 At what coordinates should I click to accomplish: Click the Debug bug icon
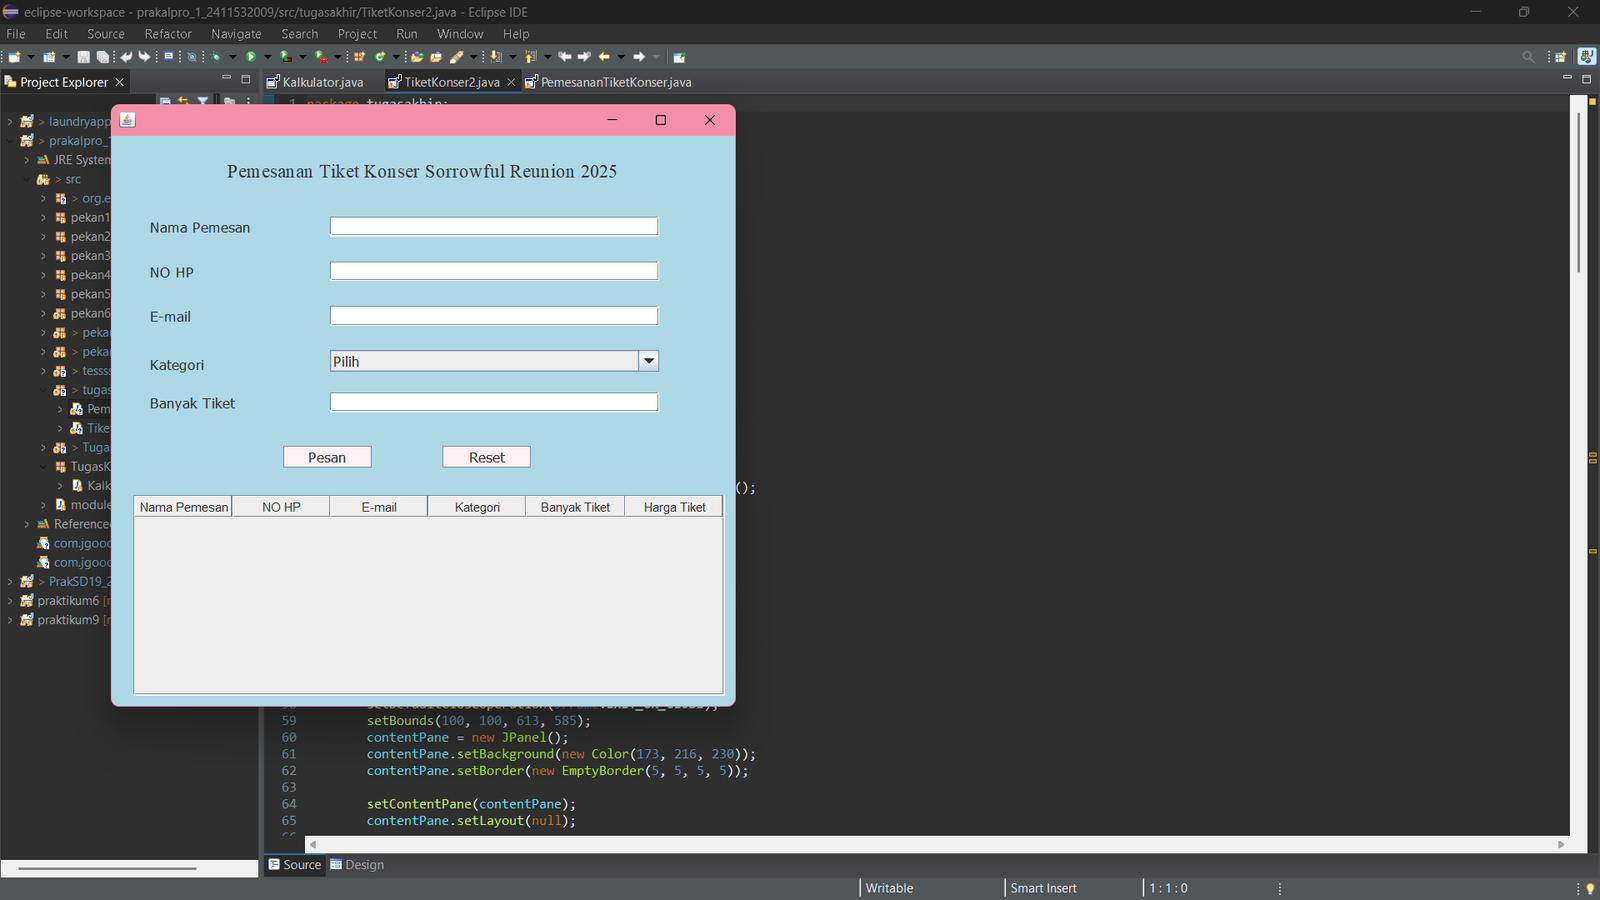(215, 57)
